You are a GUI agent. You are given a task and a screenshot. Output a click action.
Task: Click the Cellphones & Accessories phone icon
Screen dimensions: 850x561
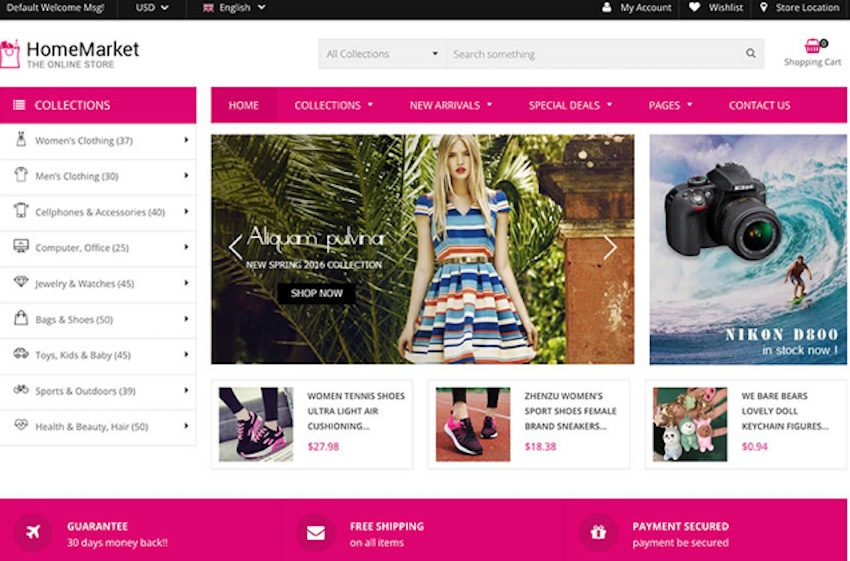[x=21, y=210]
